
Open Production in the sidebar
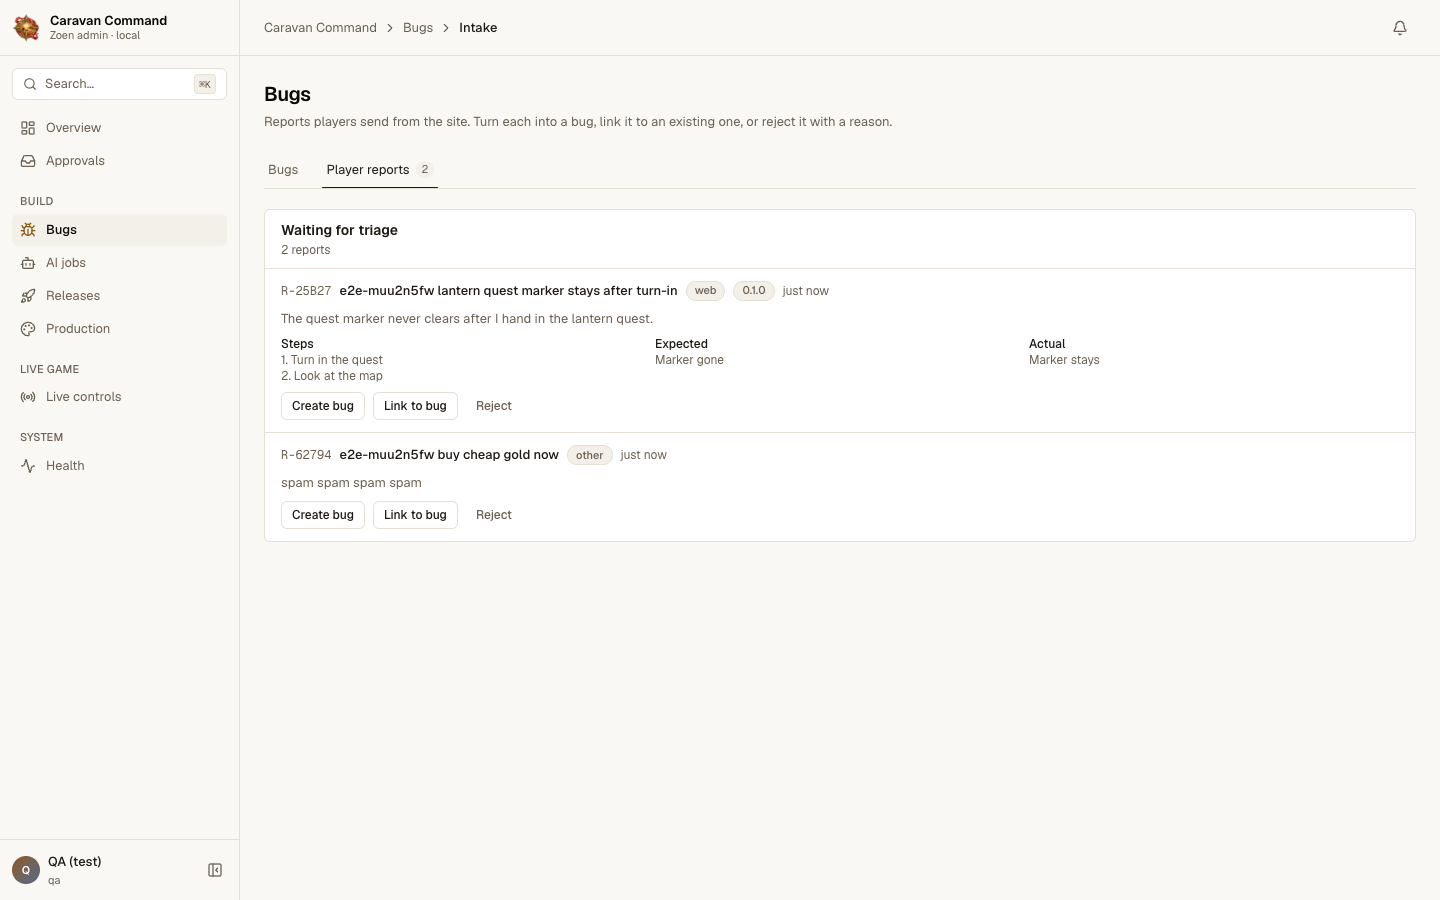coord(119,329)
